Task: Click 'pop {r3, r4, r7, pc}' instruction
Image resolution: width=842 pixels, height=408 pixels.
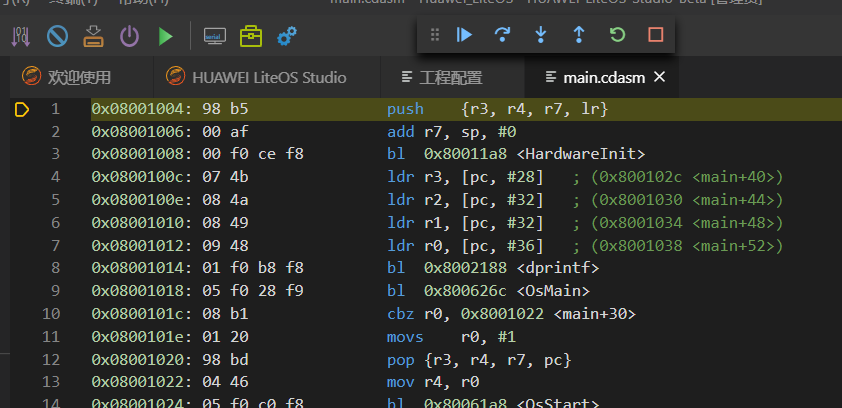Action: click(479, 360)
